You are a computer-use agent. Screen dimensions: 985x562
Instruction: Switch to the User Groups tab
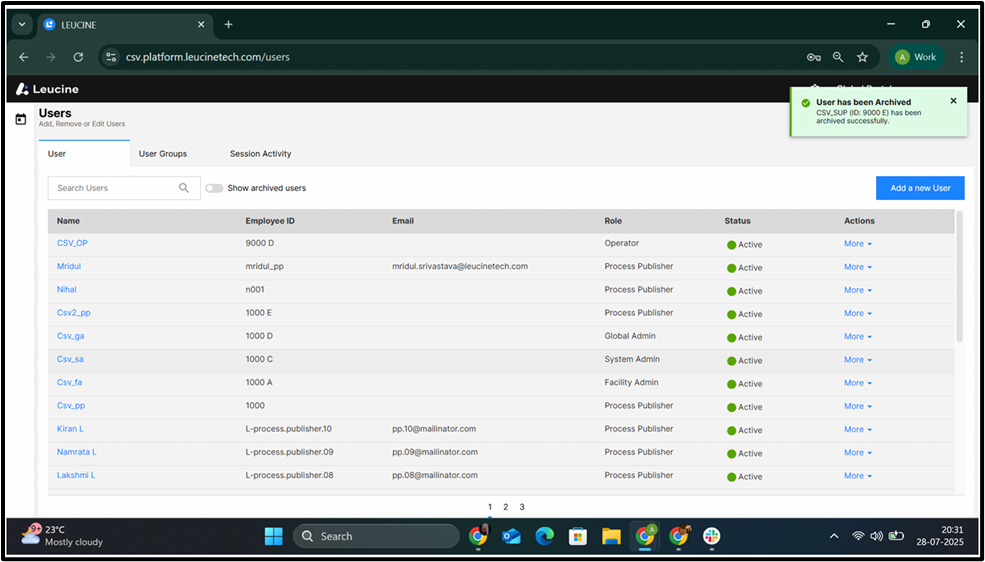pyautogui.click(x=163, y=154)
